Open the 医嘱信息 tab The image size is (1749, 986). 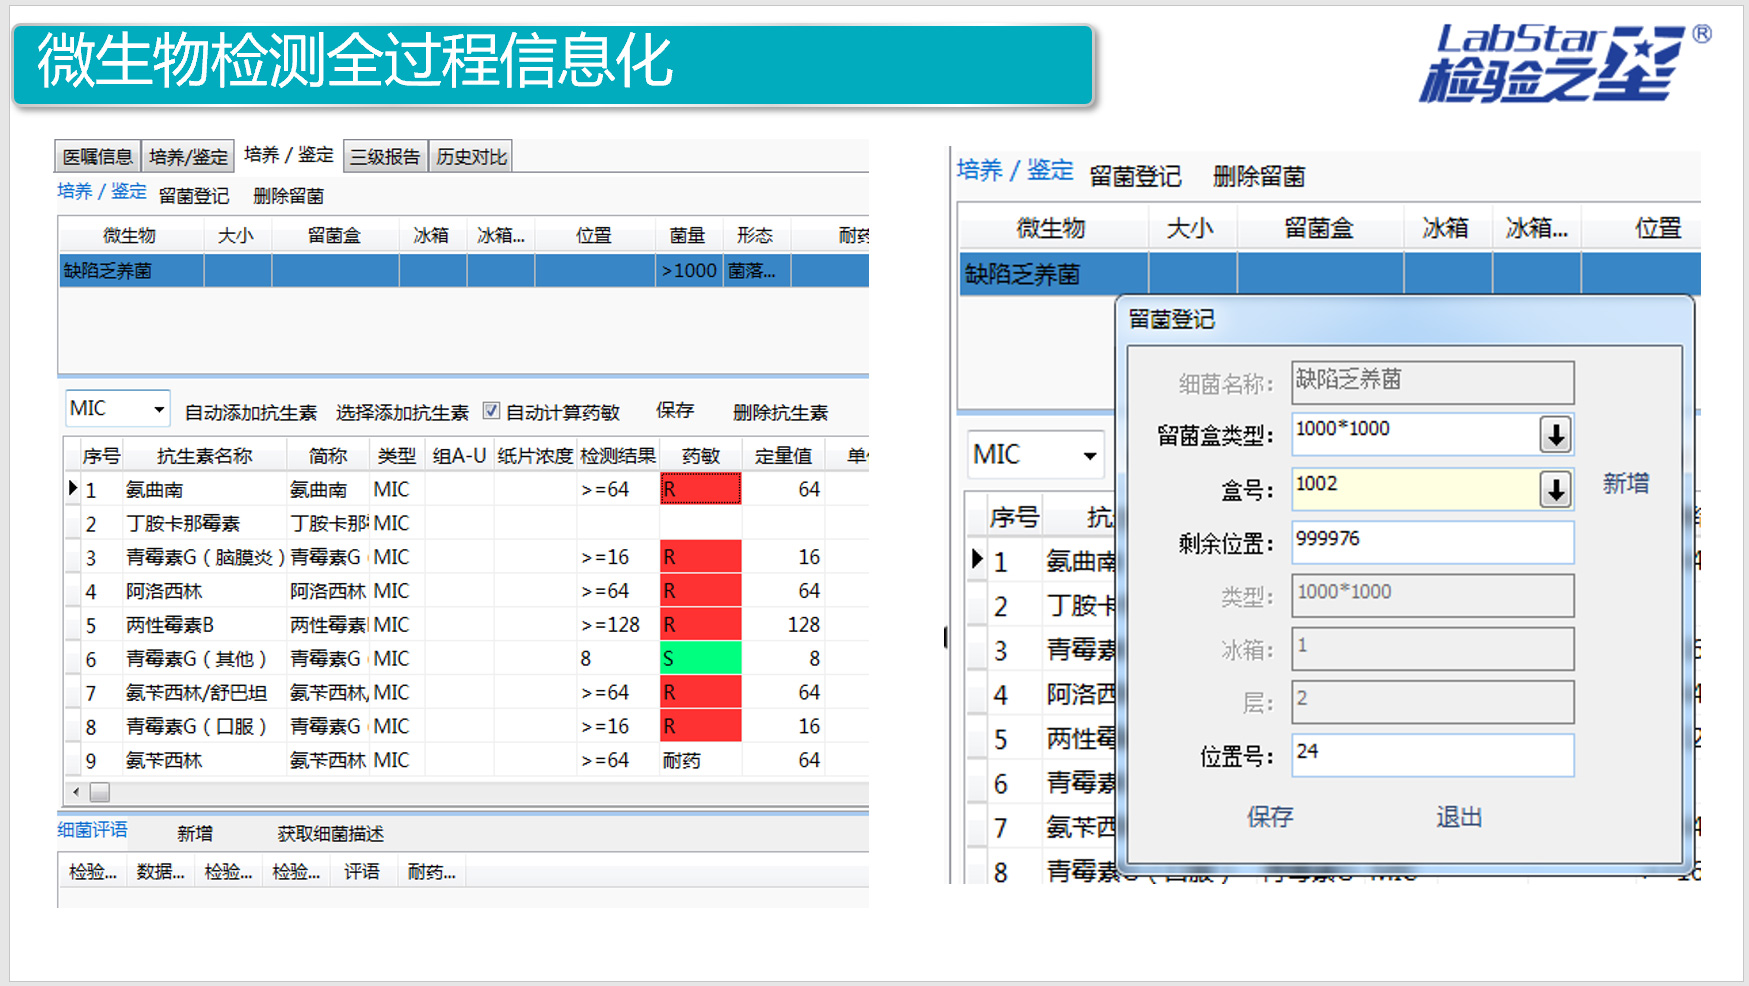(97, 156)
